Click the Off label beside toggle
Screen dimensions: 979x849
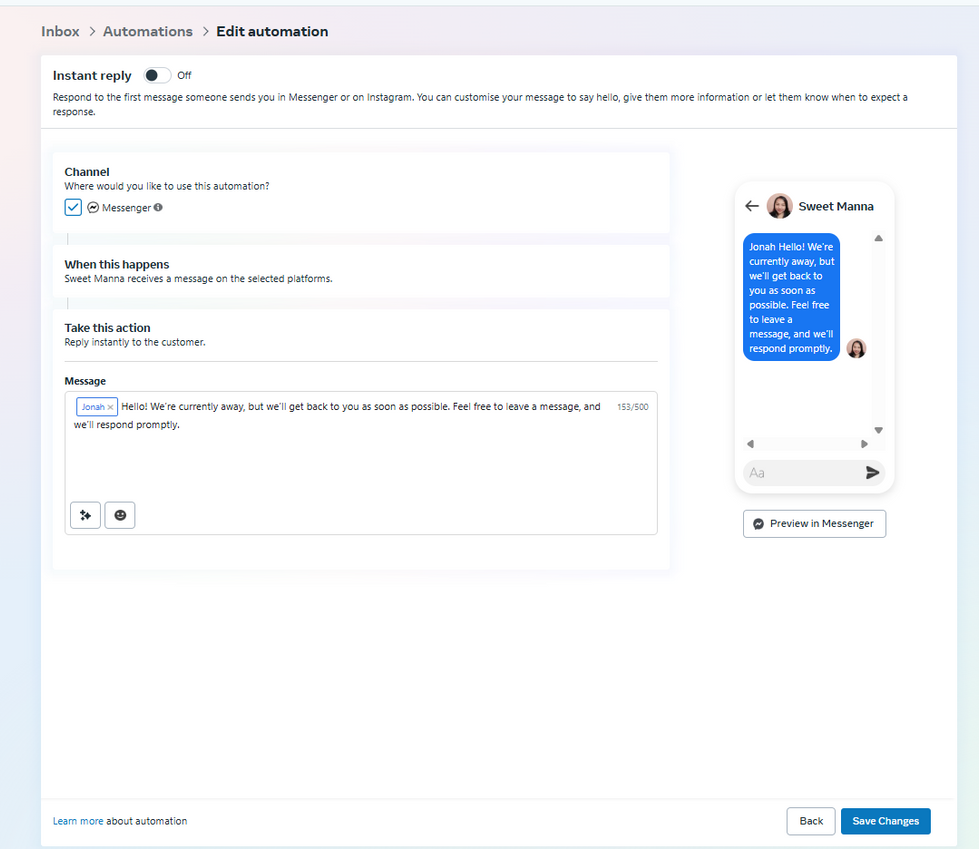click(x=184, y=76)
